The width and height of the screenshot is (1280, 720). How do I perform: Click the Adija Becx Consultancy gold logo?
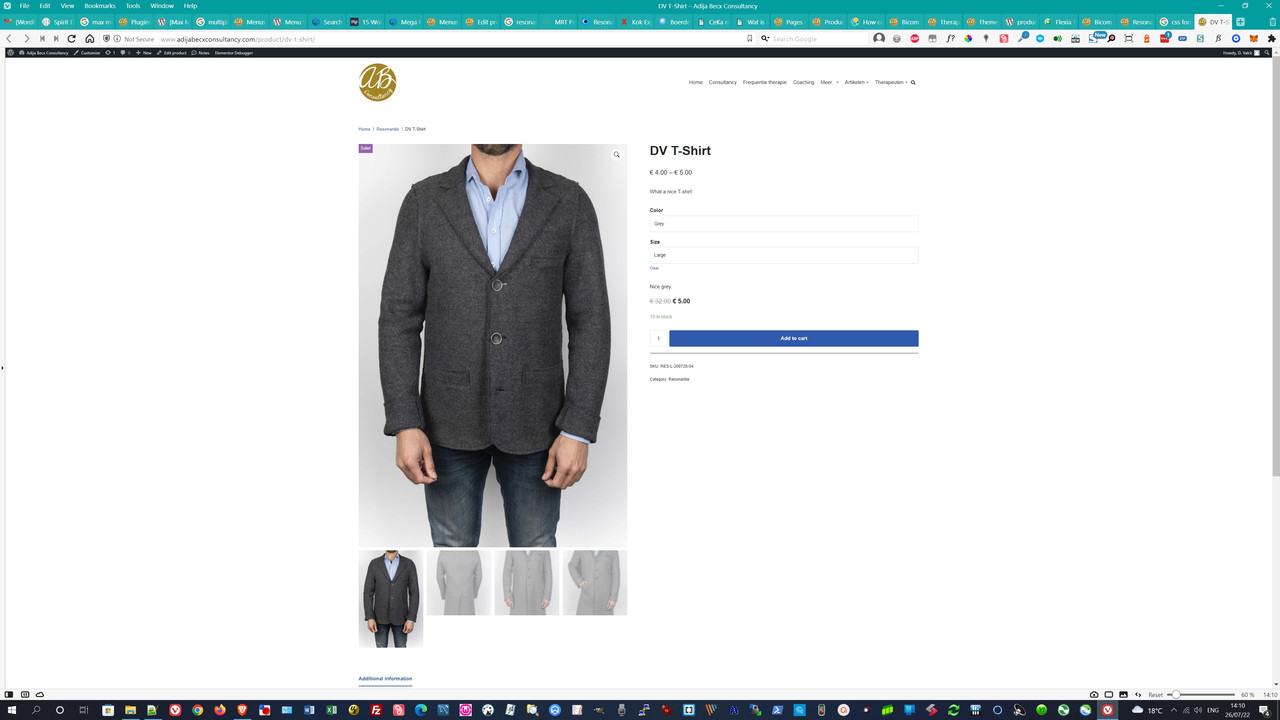coord(378,82)
